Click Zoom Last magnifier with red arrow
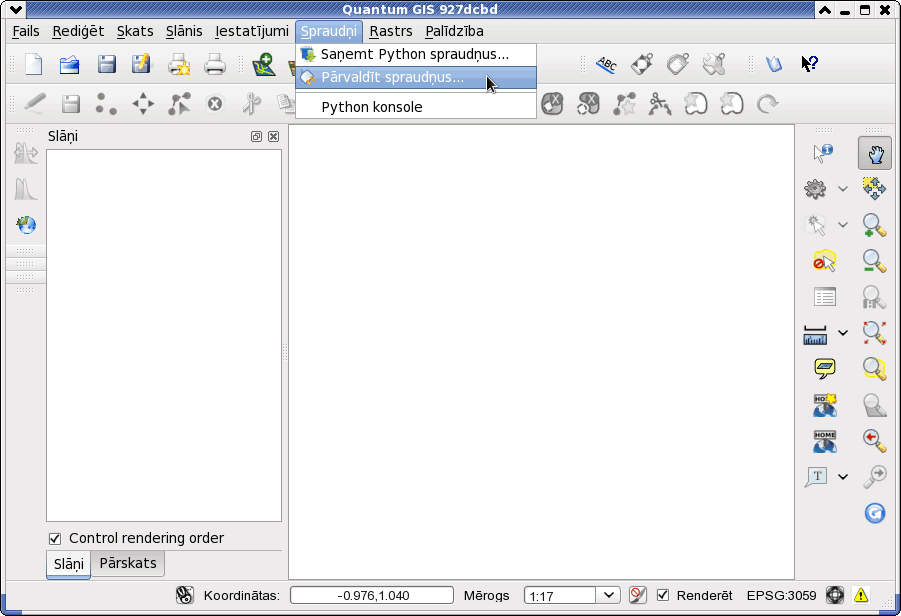Image resolution: width=901 pixels, height=616 pixels. click(874, 441)
